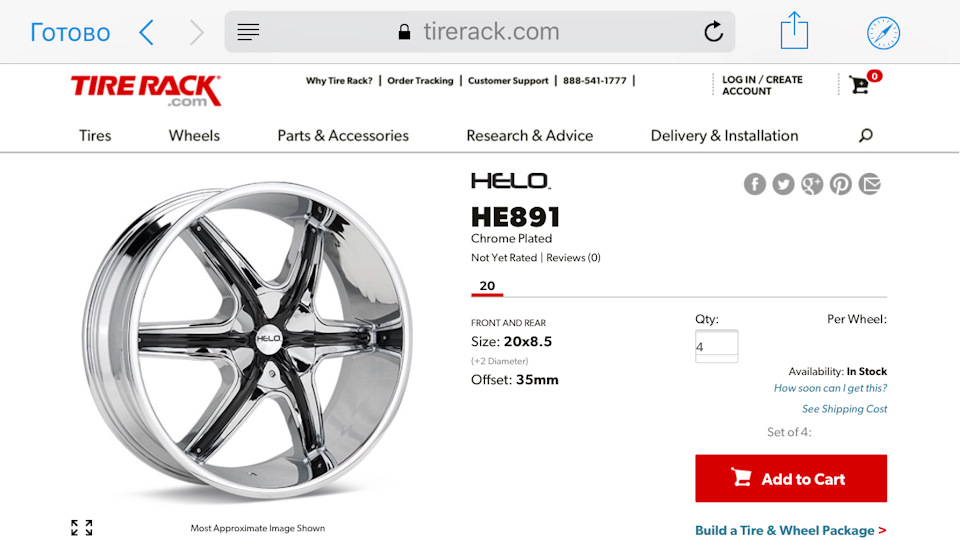Open the Tires menu
The height and width of the screenshot is (540, 960).
(95, 136)
